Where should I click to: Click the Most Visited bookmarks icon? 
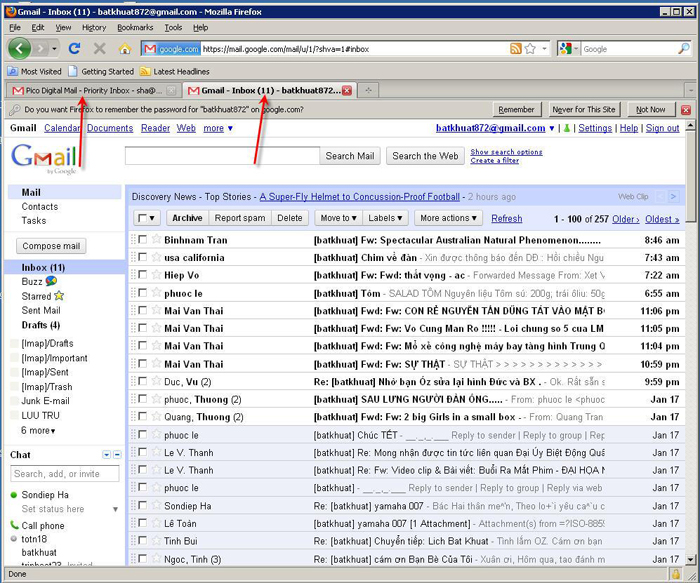[13, 71]
